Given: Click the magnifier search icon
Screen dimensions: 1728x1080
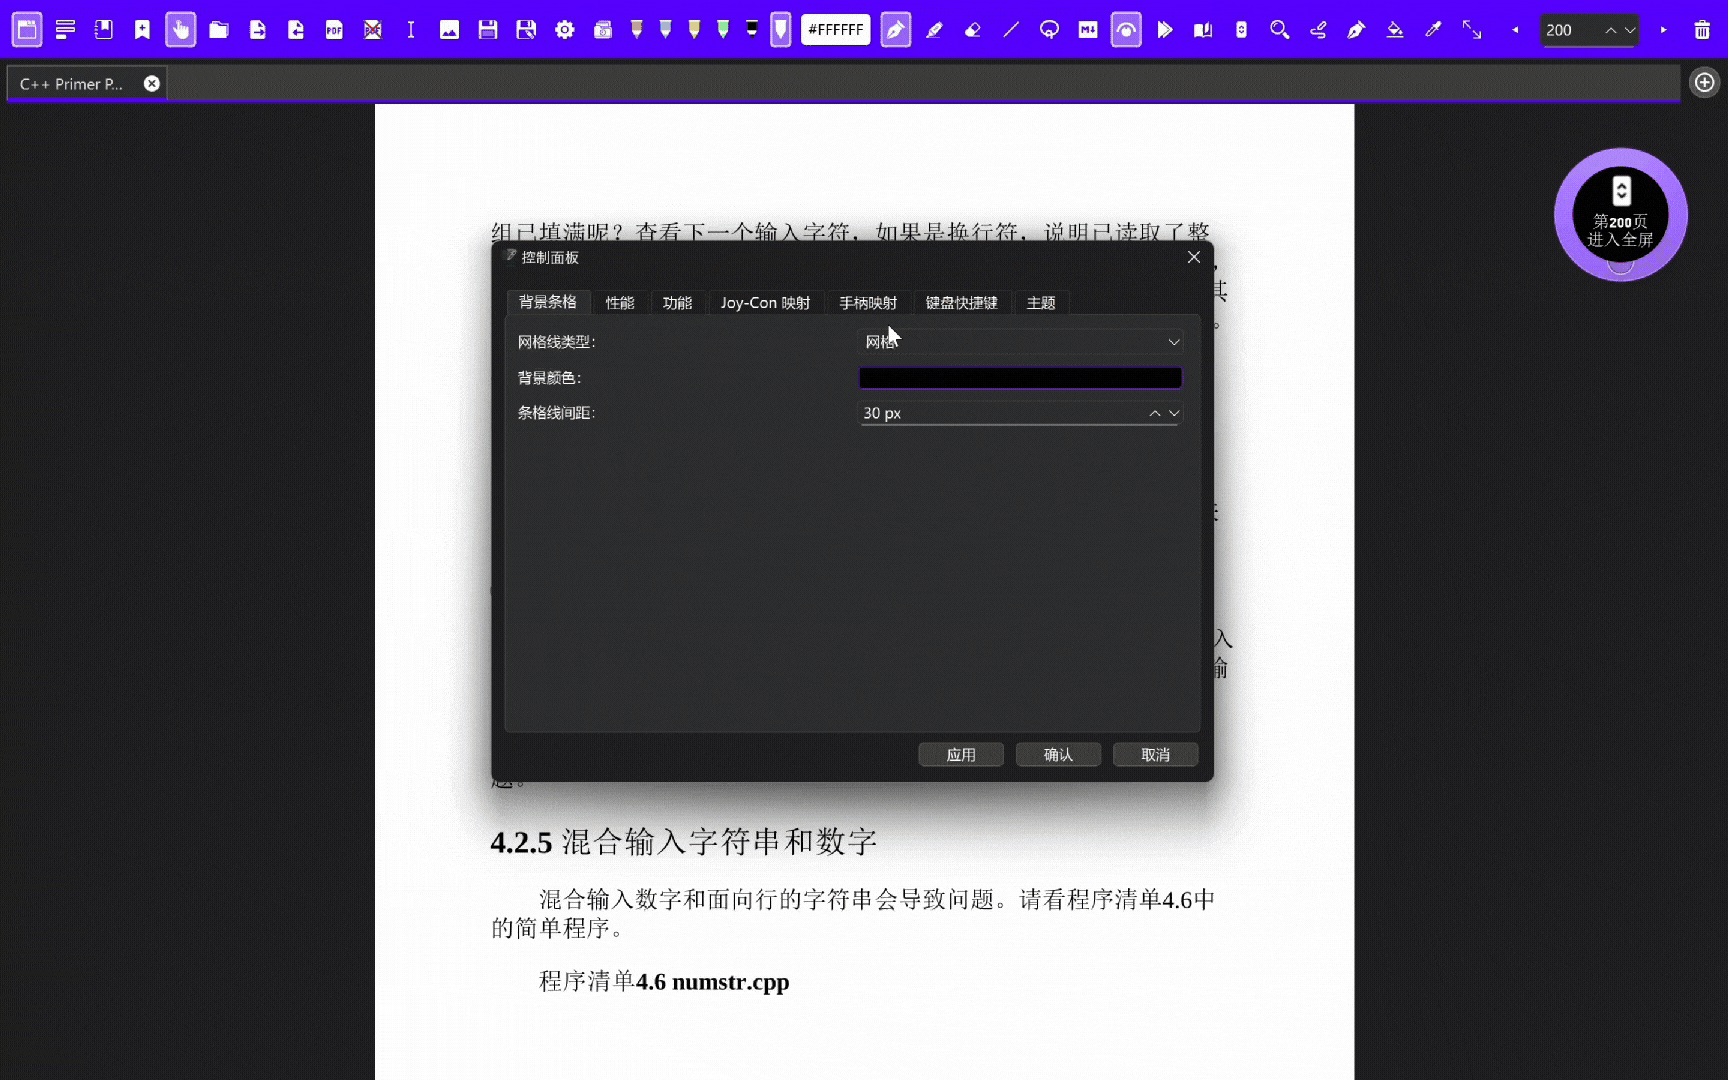Looking at the screenshot, I should pos(1279,30).
